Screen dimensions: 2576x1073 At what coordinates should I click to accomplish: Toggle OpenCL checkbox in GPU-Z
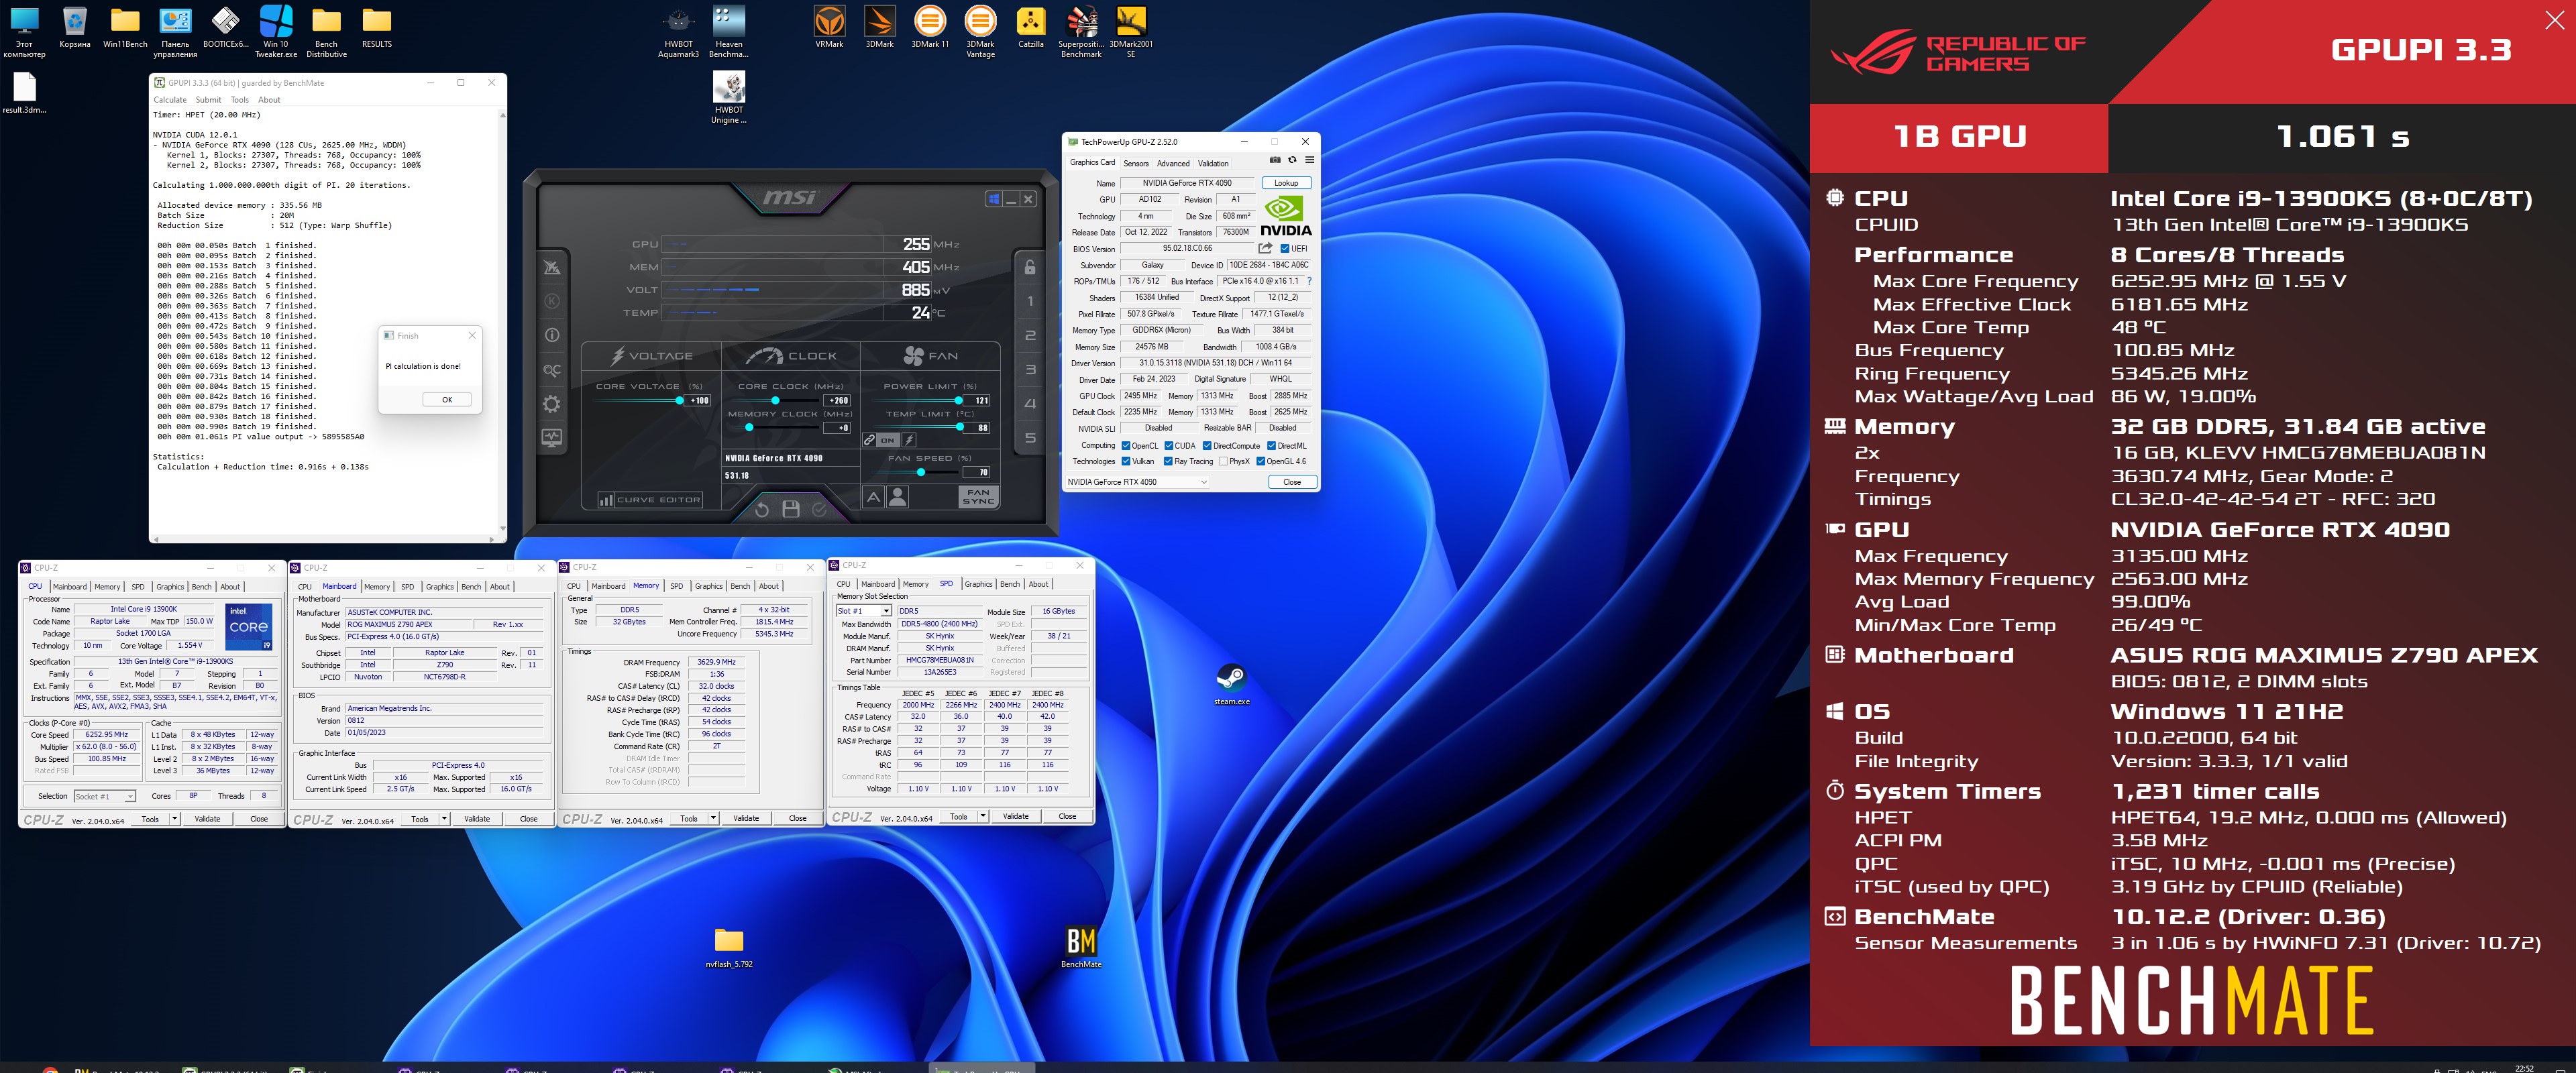point(1126,446)
